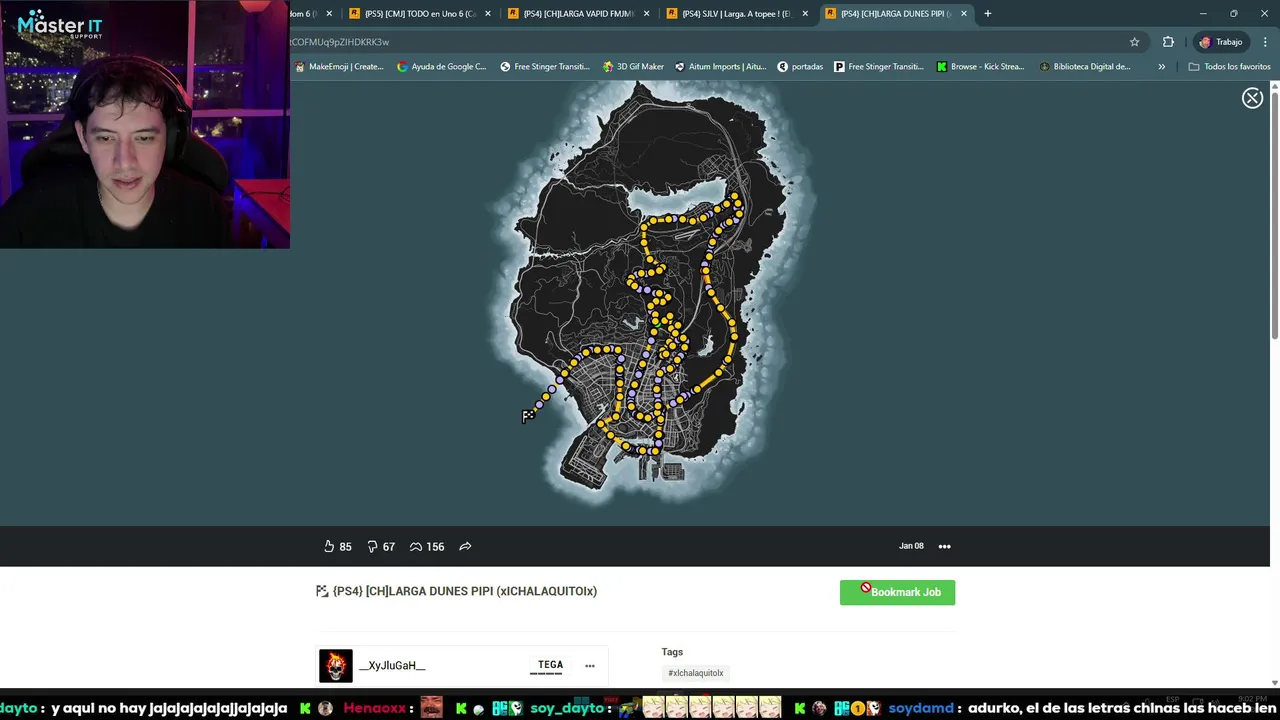The image size is (1280, 720).
Task: Switch to the [PS5] [CMJ] TODO en Uno tab
Action: 420,14
